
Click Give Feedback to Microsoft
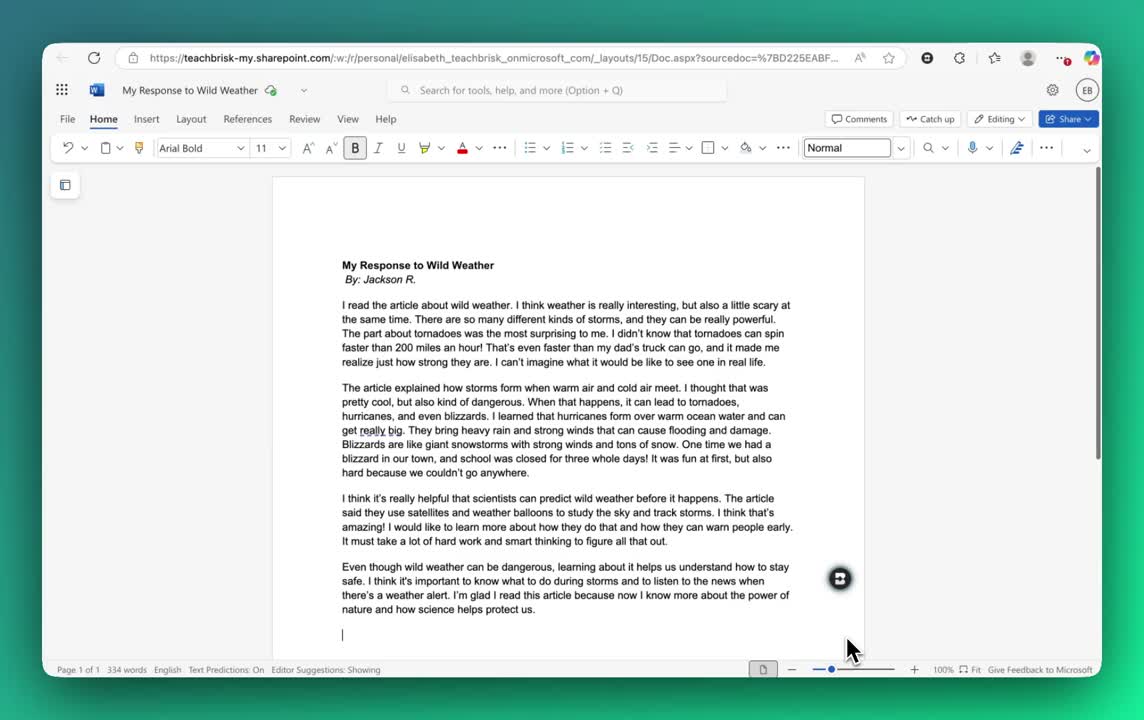1040,670
